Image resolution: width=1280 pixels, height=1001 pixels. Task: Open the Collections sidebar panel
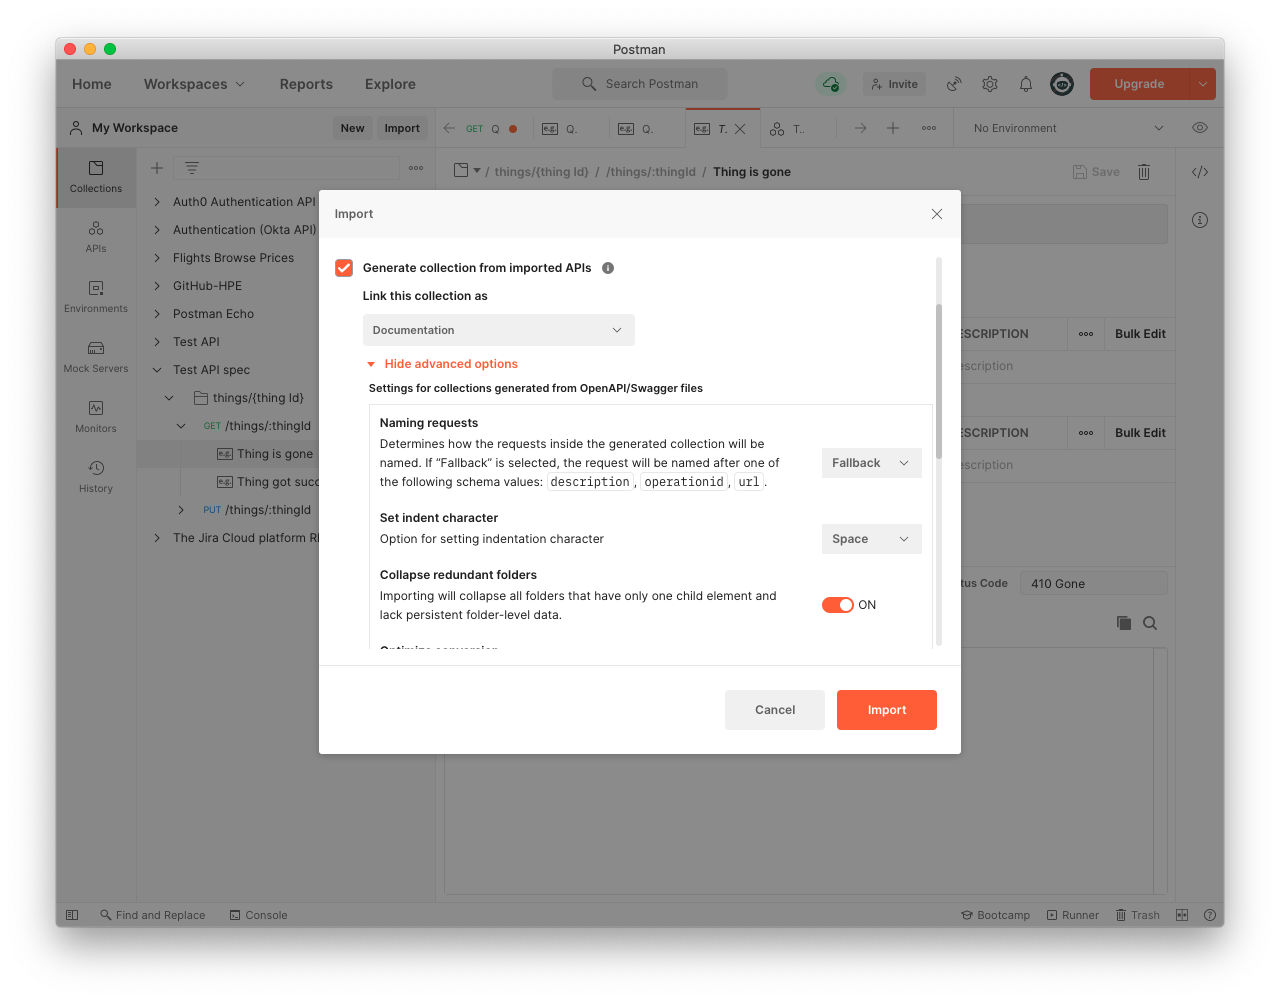[96, 178]
